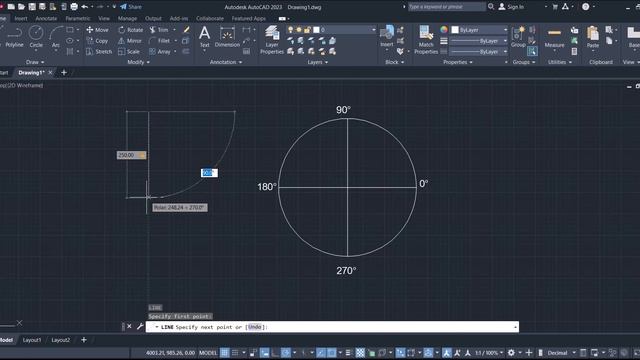Click the Plot (print) icon in quick access toolbar
The image size is (640, 360).
click(x=74, y=7)
